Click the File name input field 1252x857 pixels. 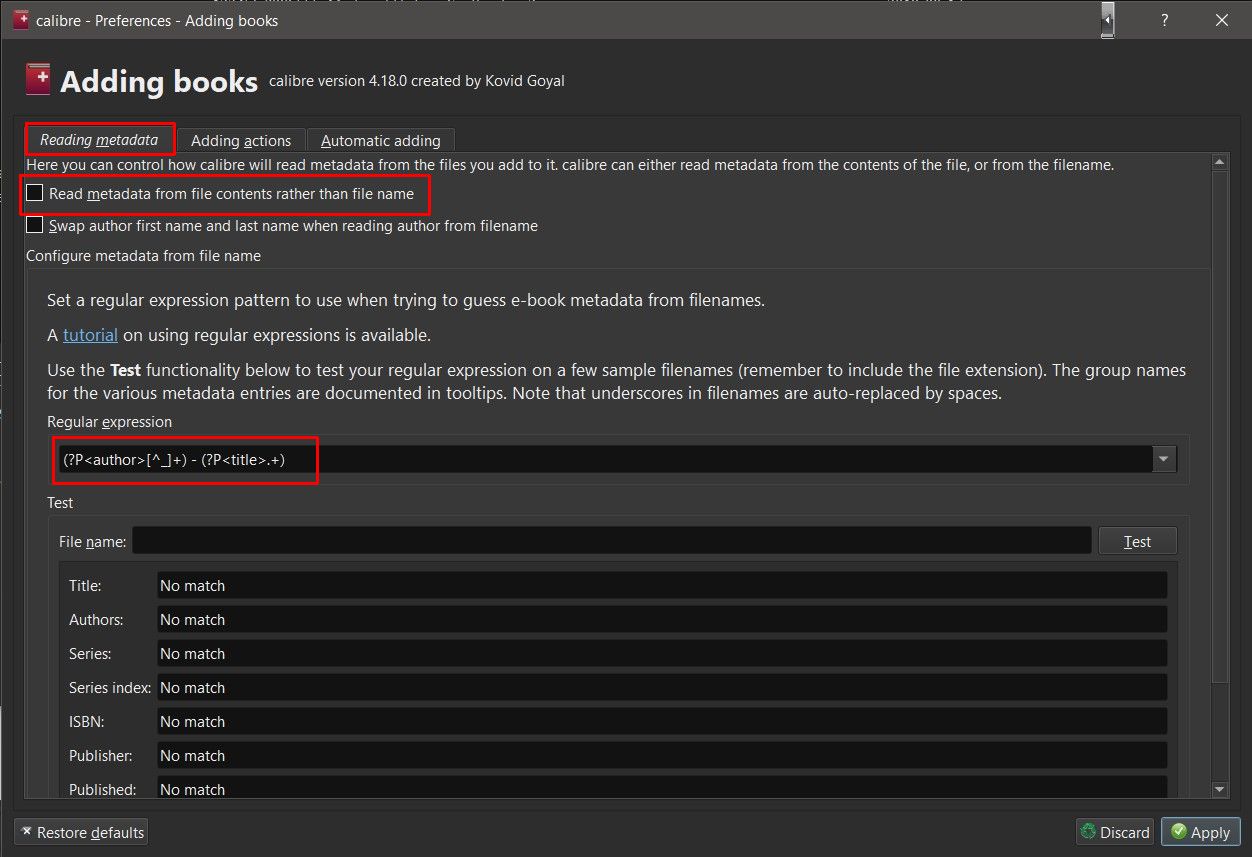point(611,541)
